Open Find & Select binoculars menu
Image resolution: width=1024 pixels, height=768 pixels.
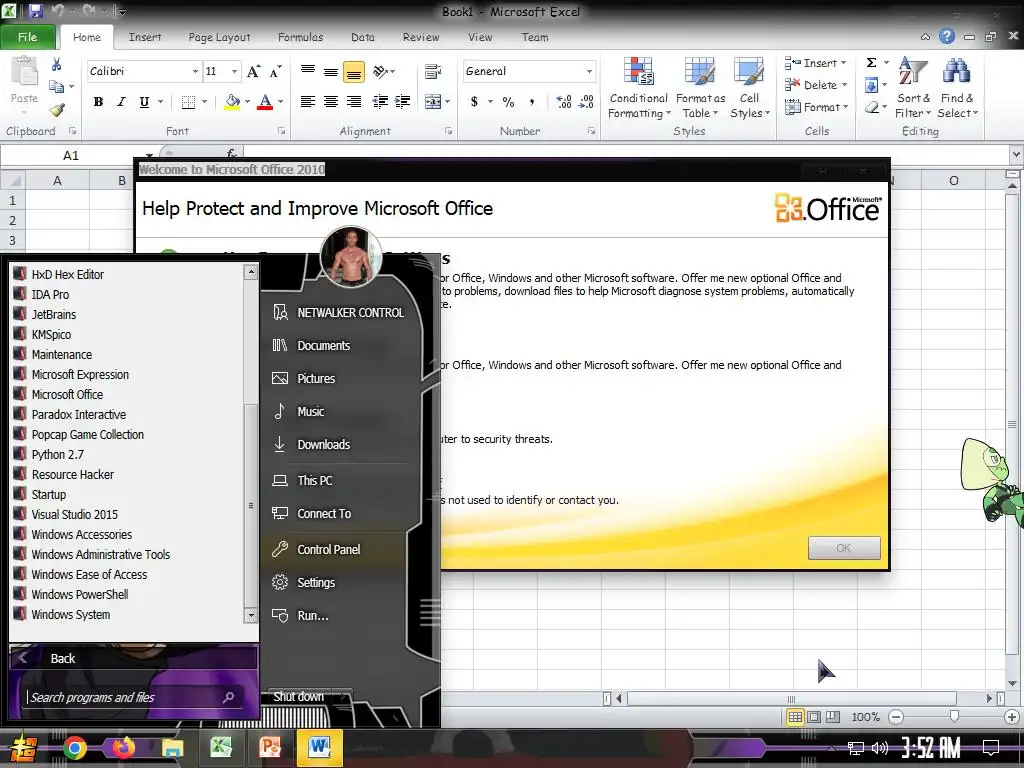[957, 88]
